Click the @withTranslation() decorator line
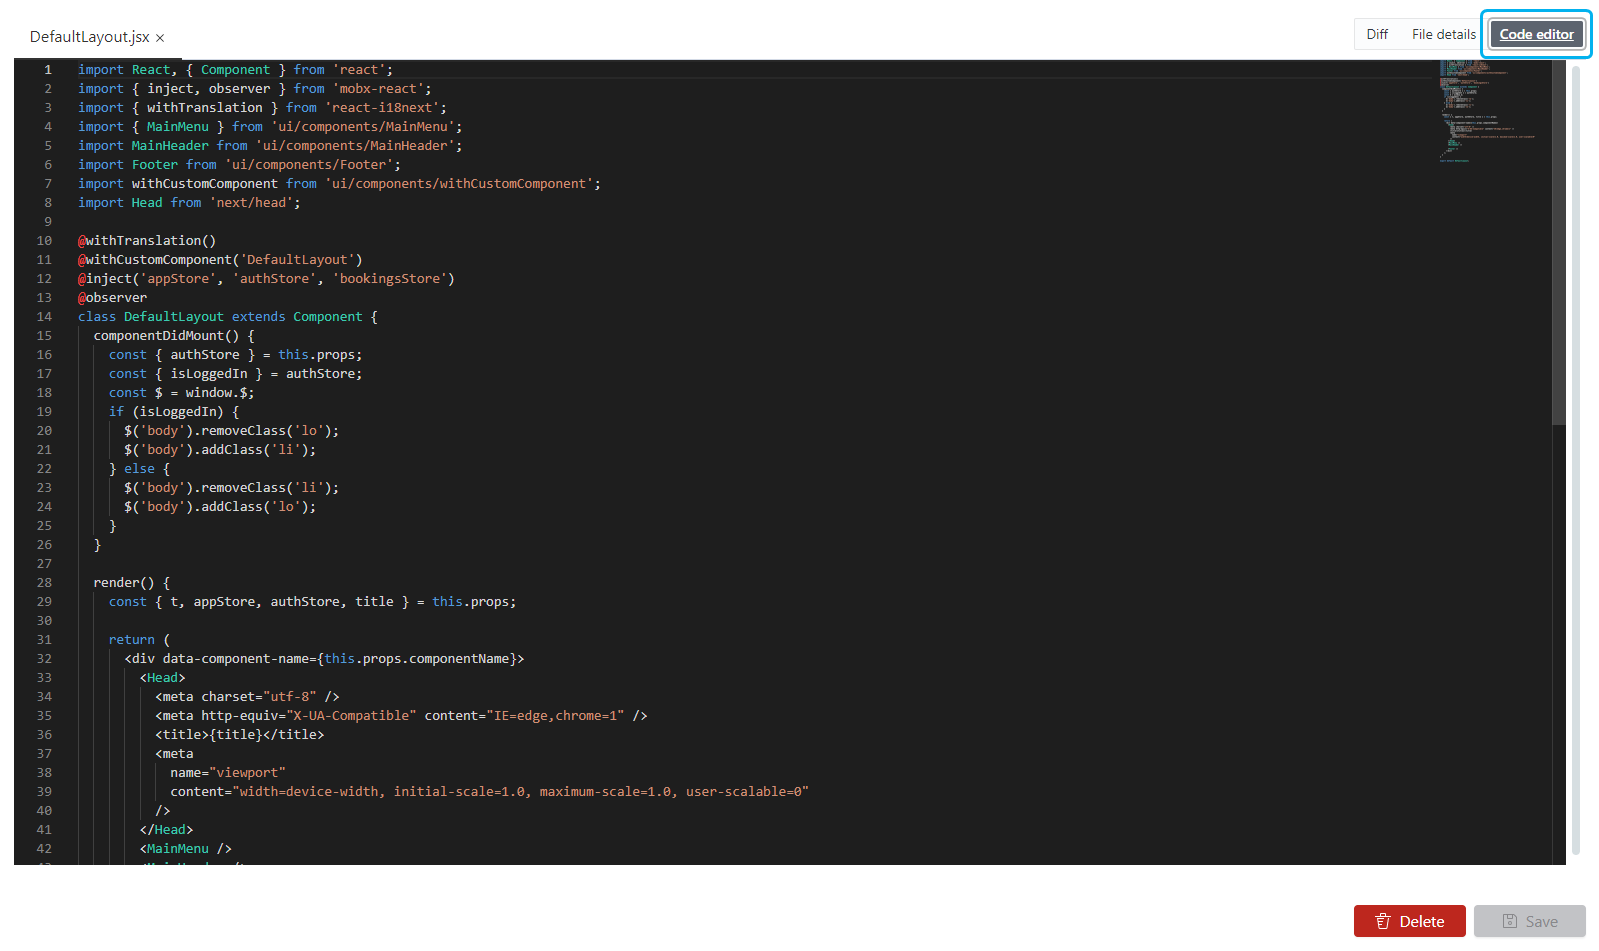The image size is (1599, 951). [x=147, y=241]
